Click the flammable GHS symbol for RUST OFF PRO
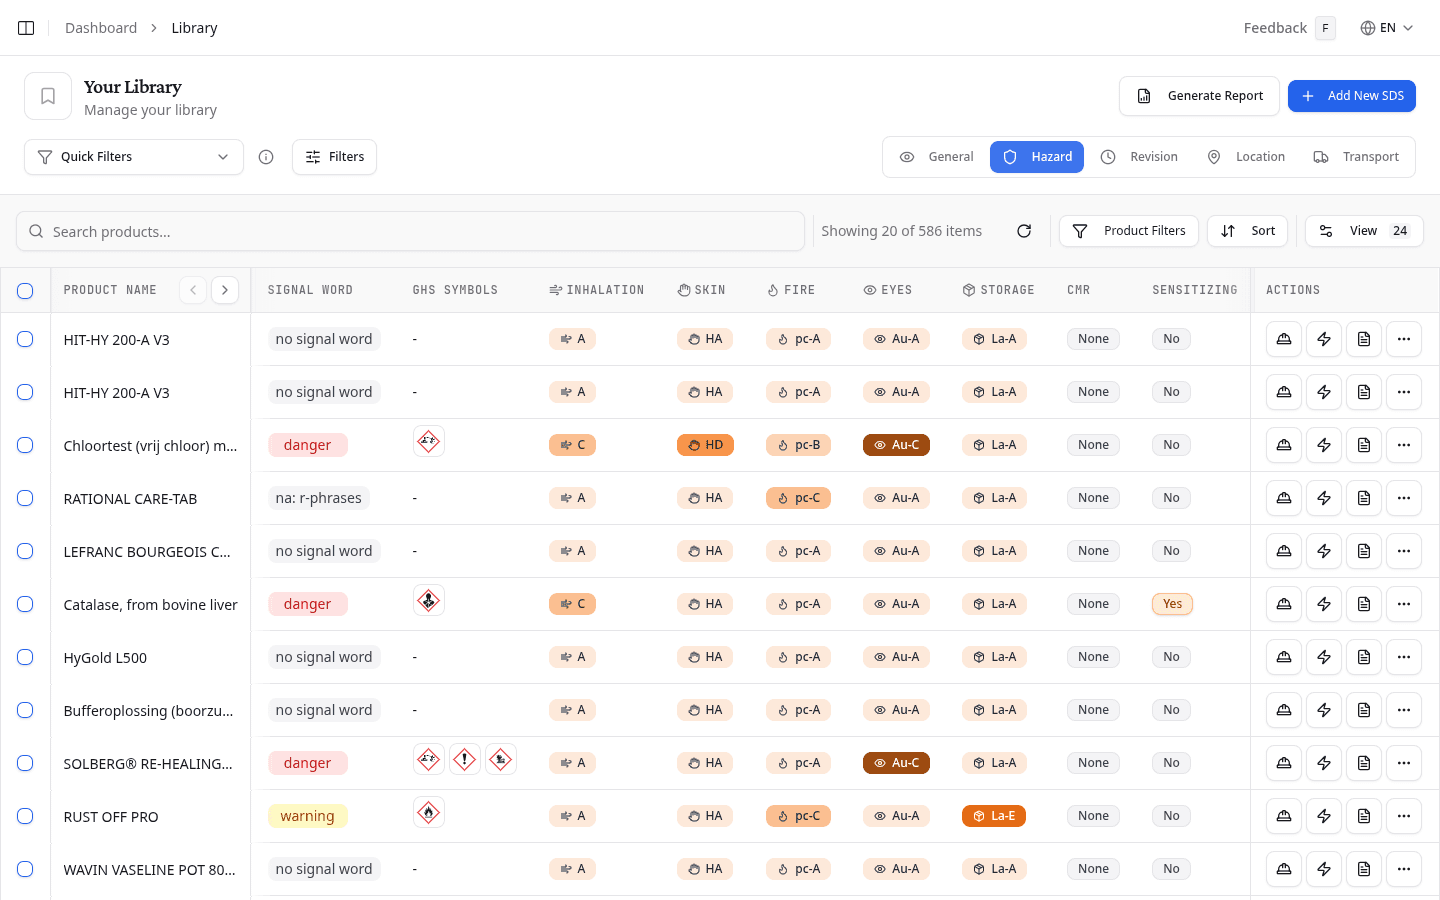 click(429, 813)
